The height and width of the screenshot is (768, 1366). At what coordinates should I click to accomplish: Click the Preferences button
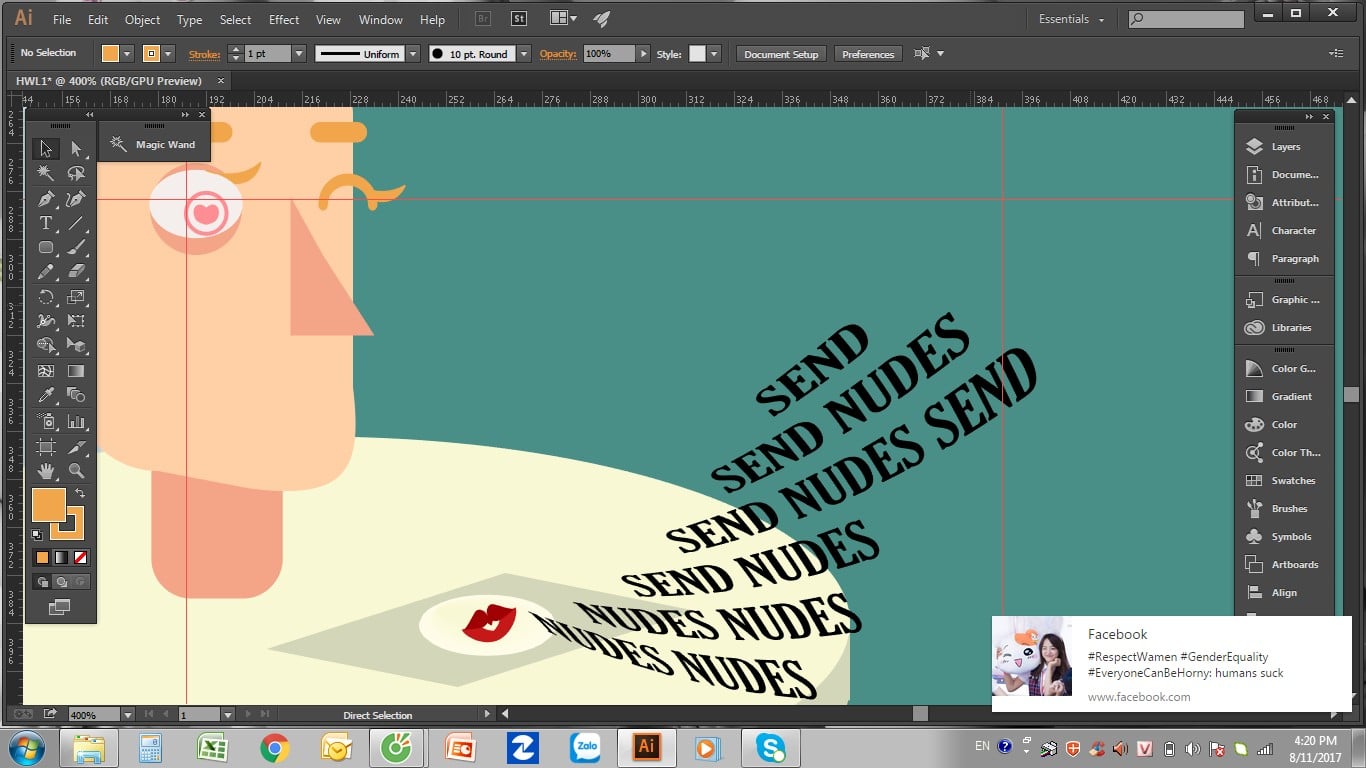pyautogui.click(x=868, y=54)
